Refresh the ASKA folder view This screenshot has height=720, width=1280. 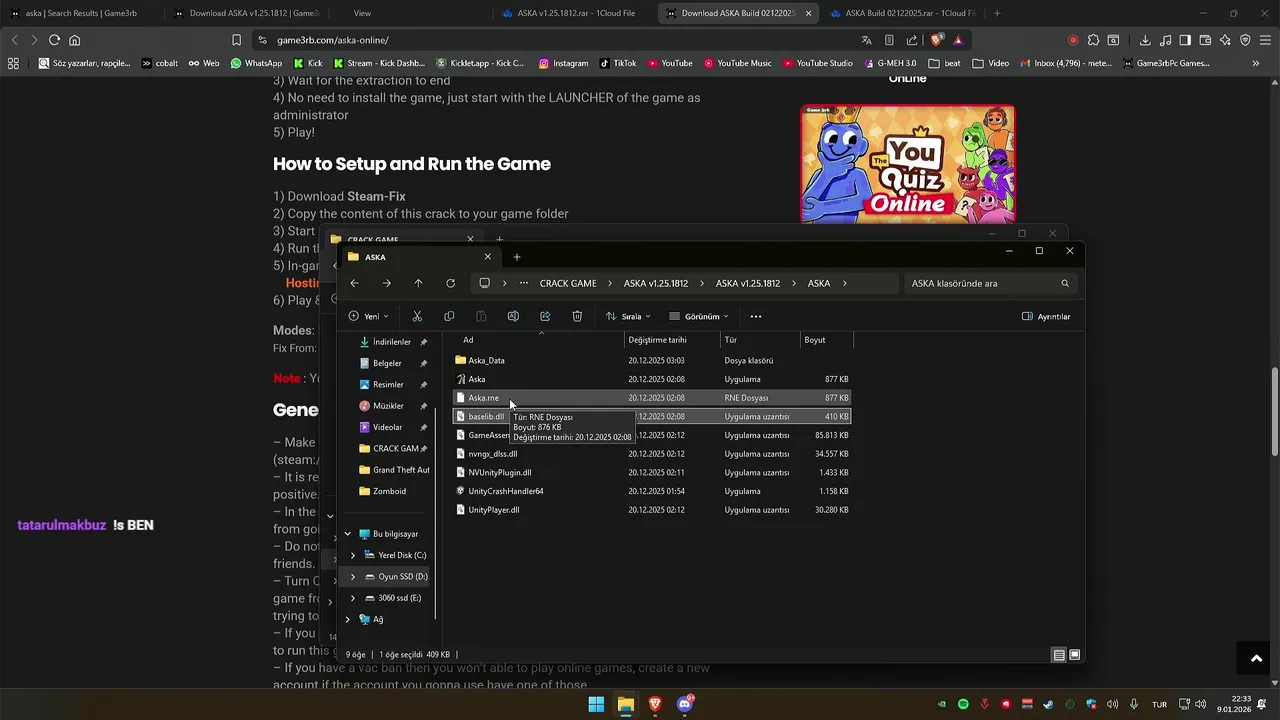(x=450, y=283)
